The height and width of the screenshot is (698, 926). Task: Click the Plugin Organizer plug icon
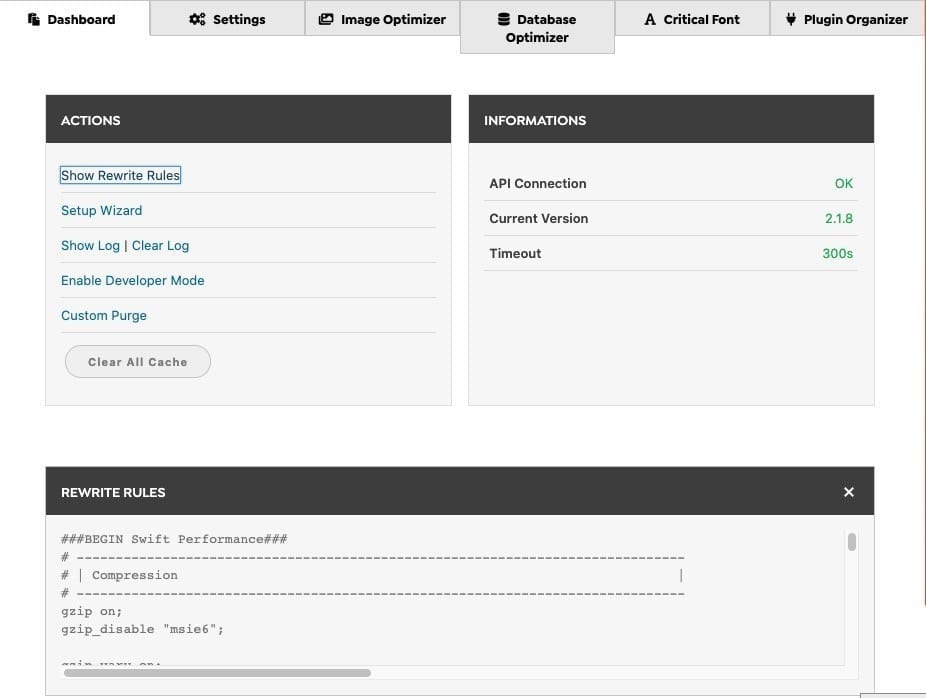(x=791, y=19)
